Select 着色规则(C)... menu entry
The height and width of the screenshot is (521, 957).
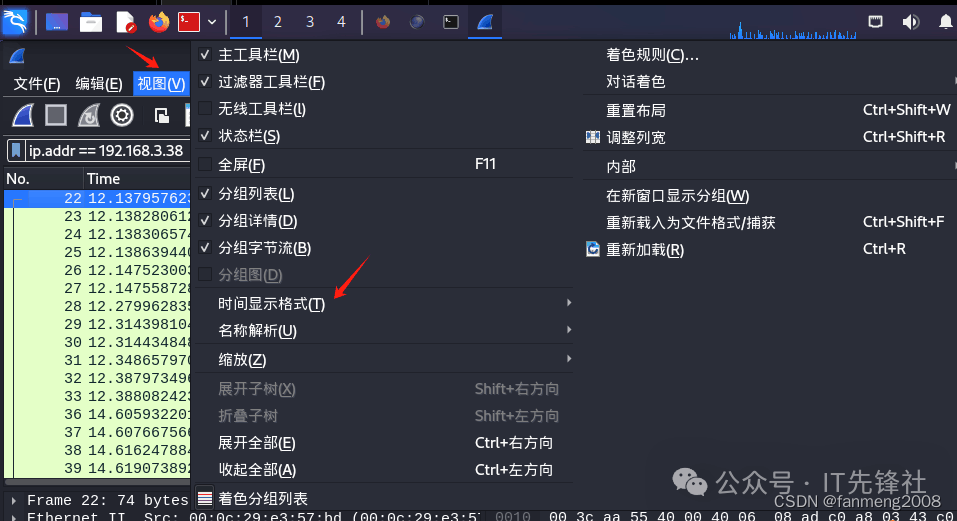[x=652, y=55]
